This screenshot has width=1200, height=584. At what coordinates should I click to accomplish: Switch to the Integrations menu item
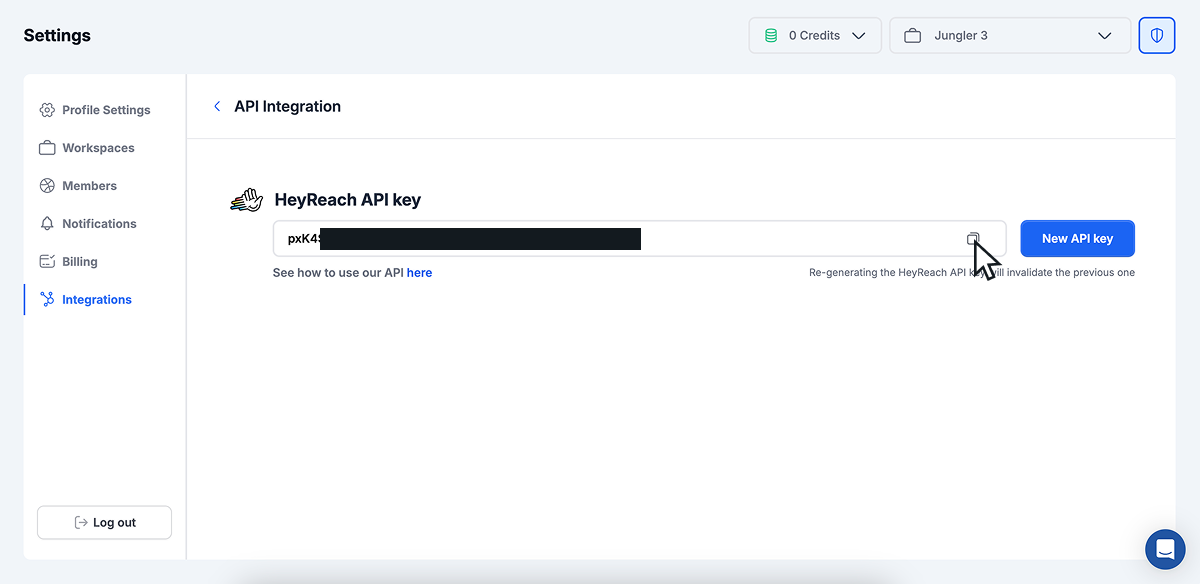click(98, 299)
